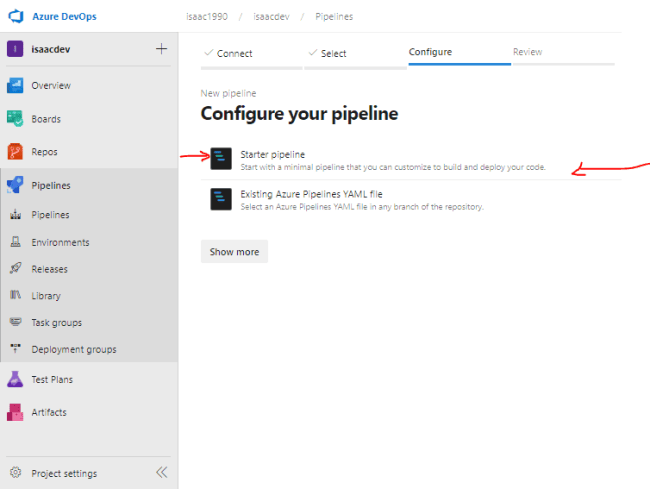Click the Azure DevOps logo icon
650x489 pixels.
[16, 16]
